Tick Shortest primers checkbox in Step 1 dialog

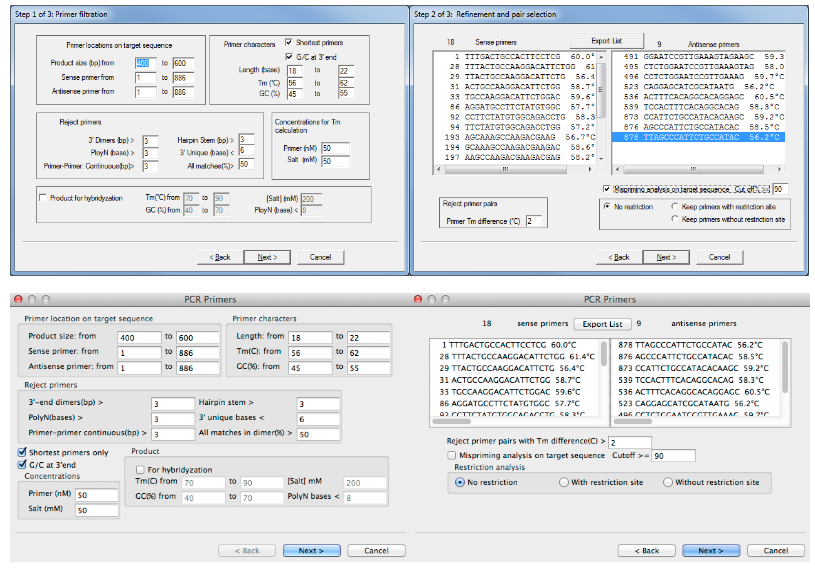click(x=288, y=42)
